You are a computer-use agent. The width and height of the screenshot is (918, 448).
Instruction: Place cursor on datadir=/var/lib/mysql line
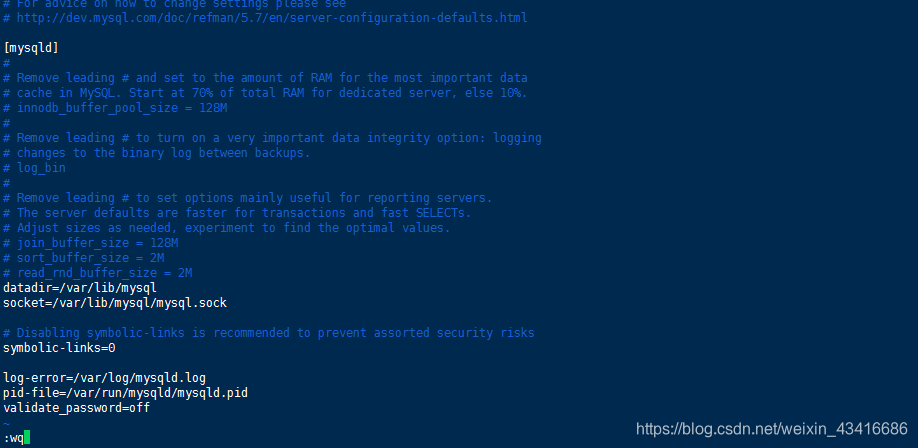[80, 288]
